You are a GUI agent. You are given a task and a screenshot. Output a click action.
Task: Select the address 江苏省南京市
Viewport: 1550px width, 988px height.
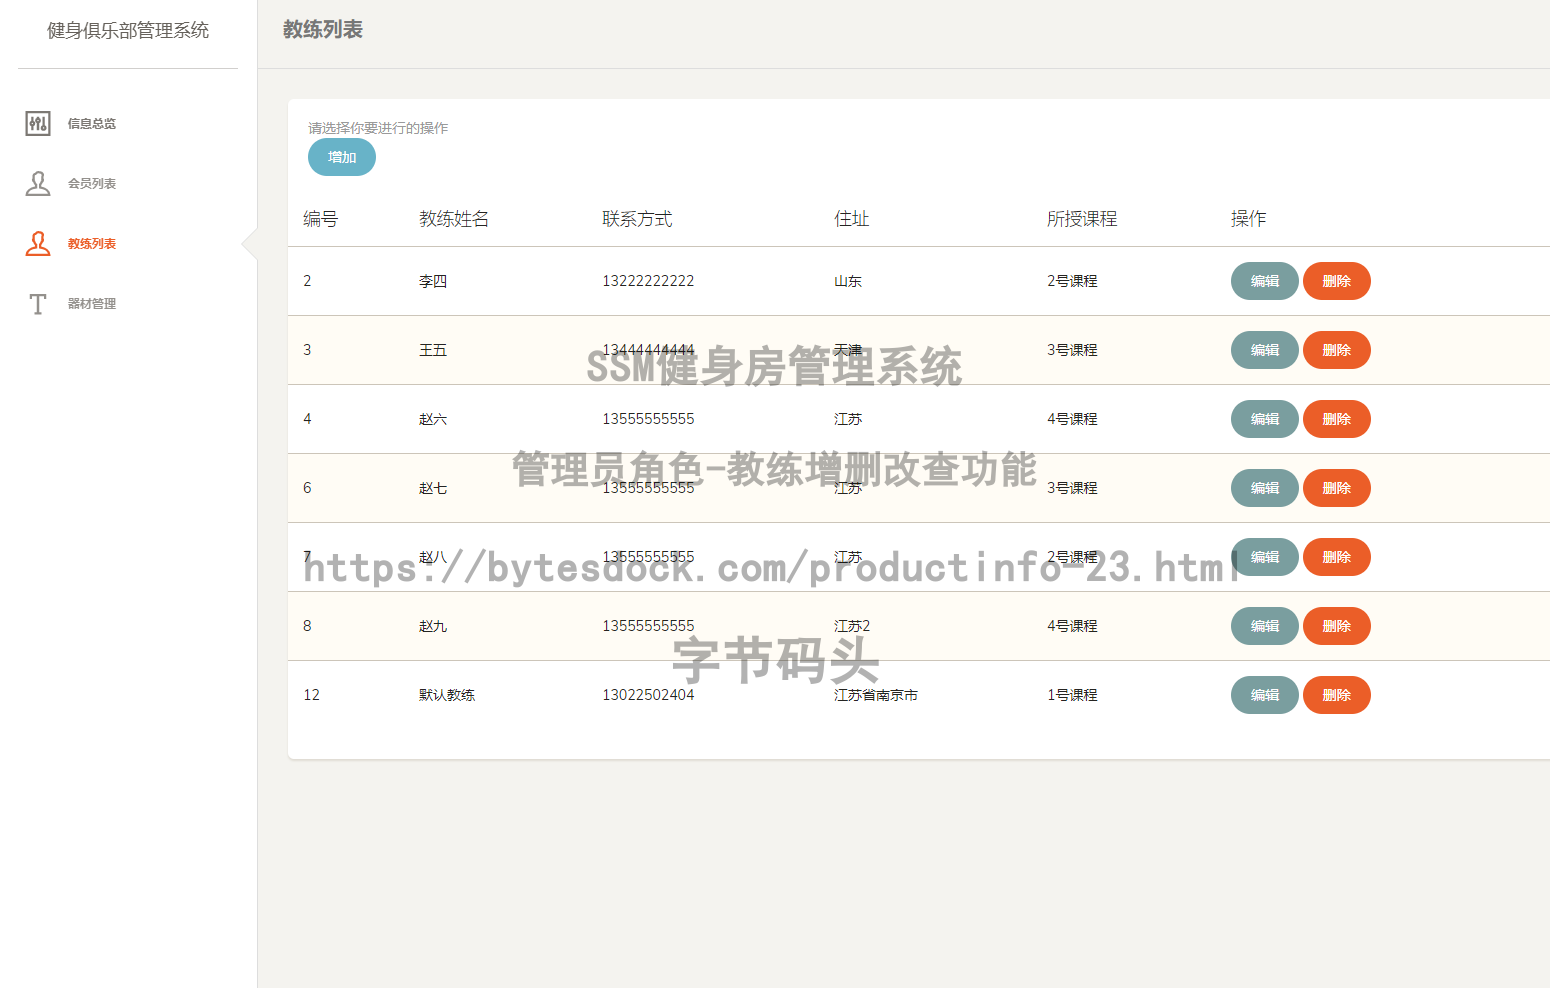pyautogui.click(x=876, y=696)
